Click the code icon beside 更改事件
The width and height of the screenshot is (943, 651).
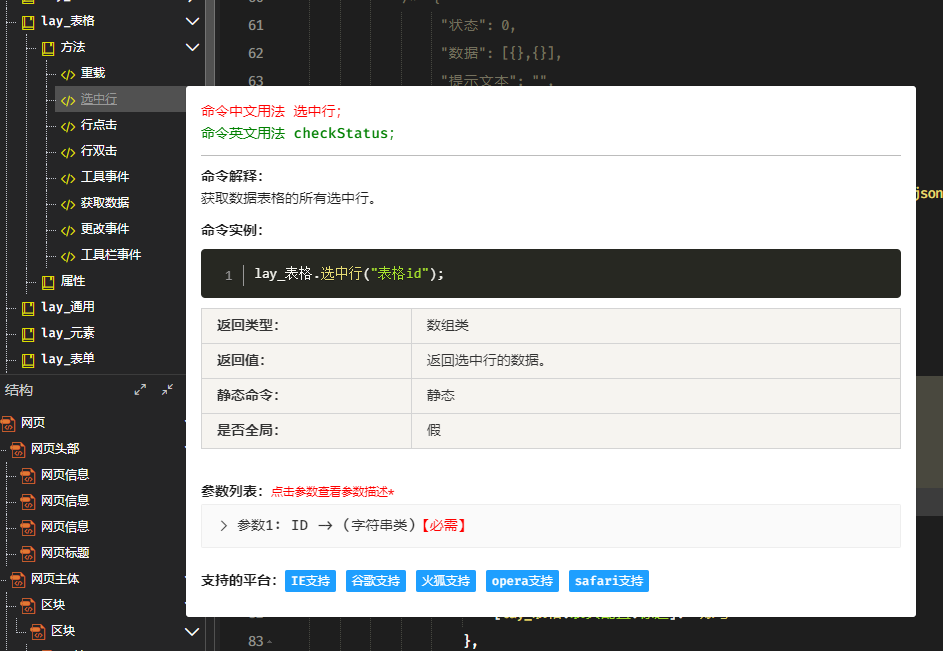pyautogui.click(x=68, y=229)
